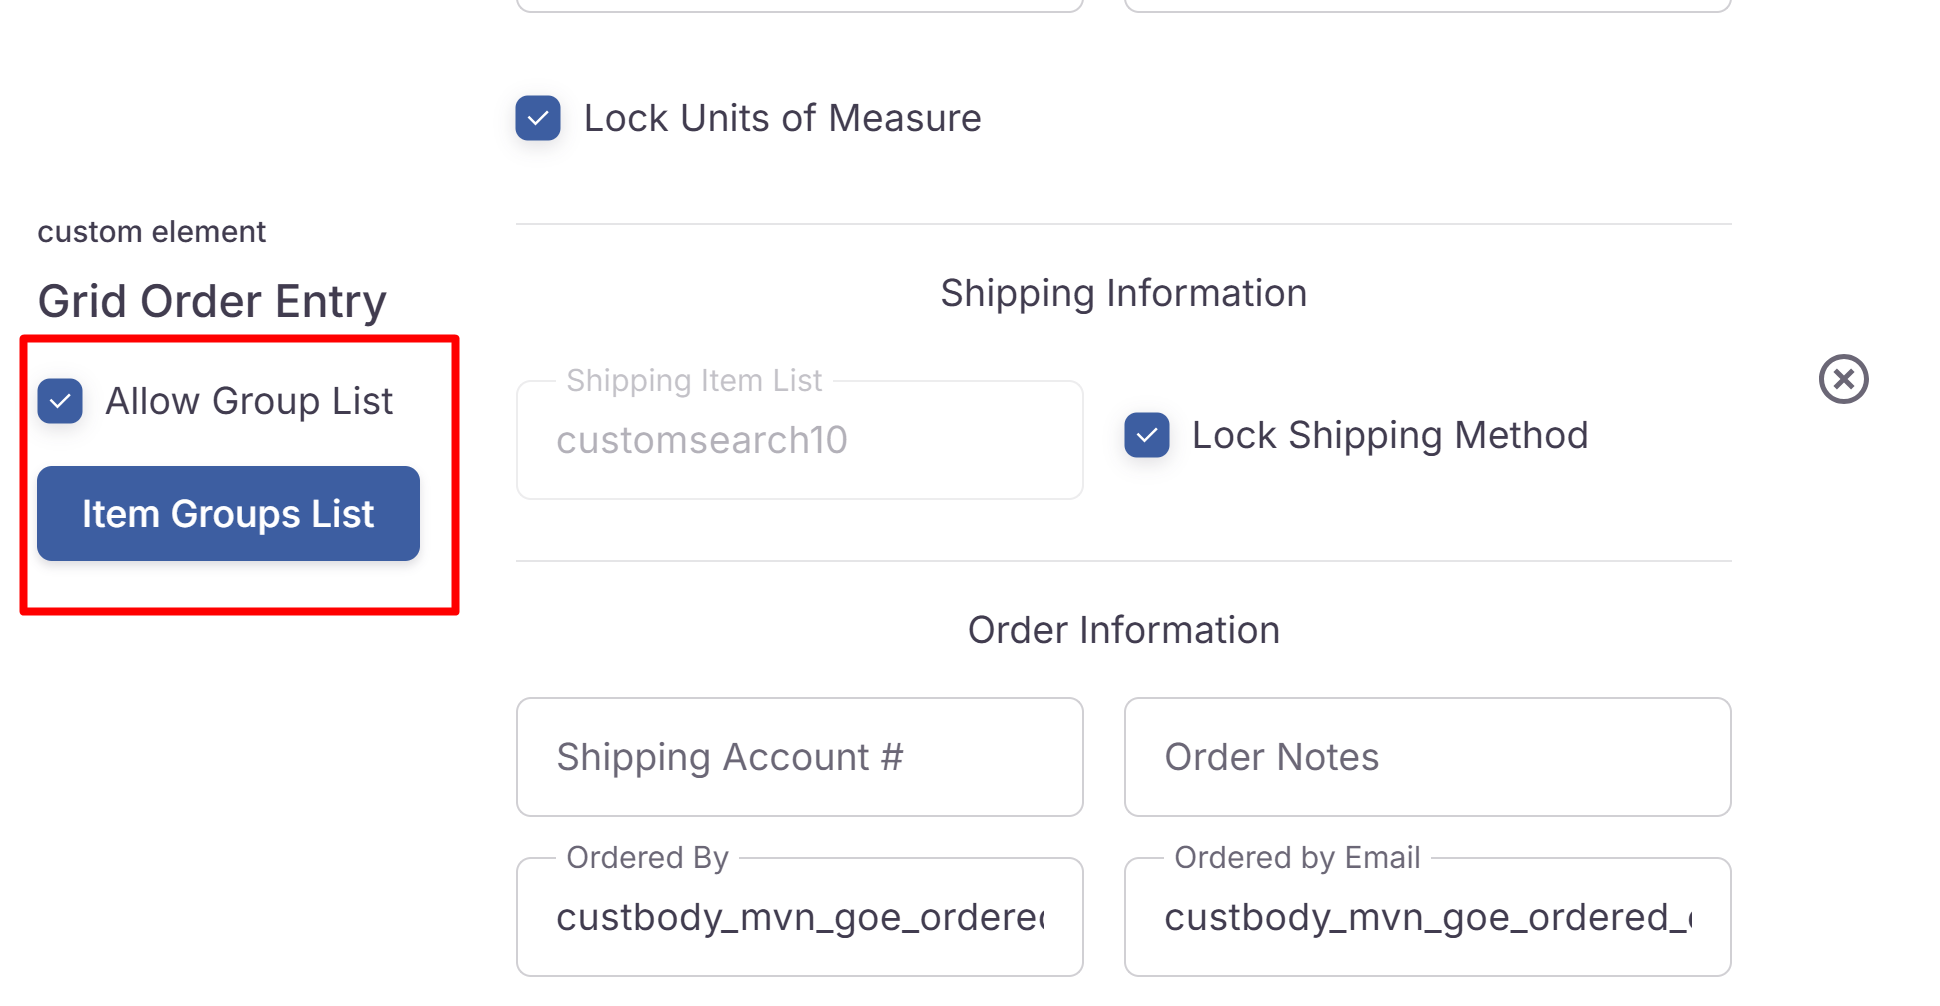Focus the Ordered by Email input box
This screenshot has width=1940, height=1006.
[x=1427, y=918]
